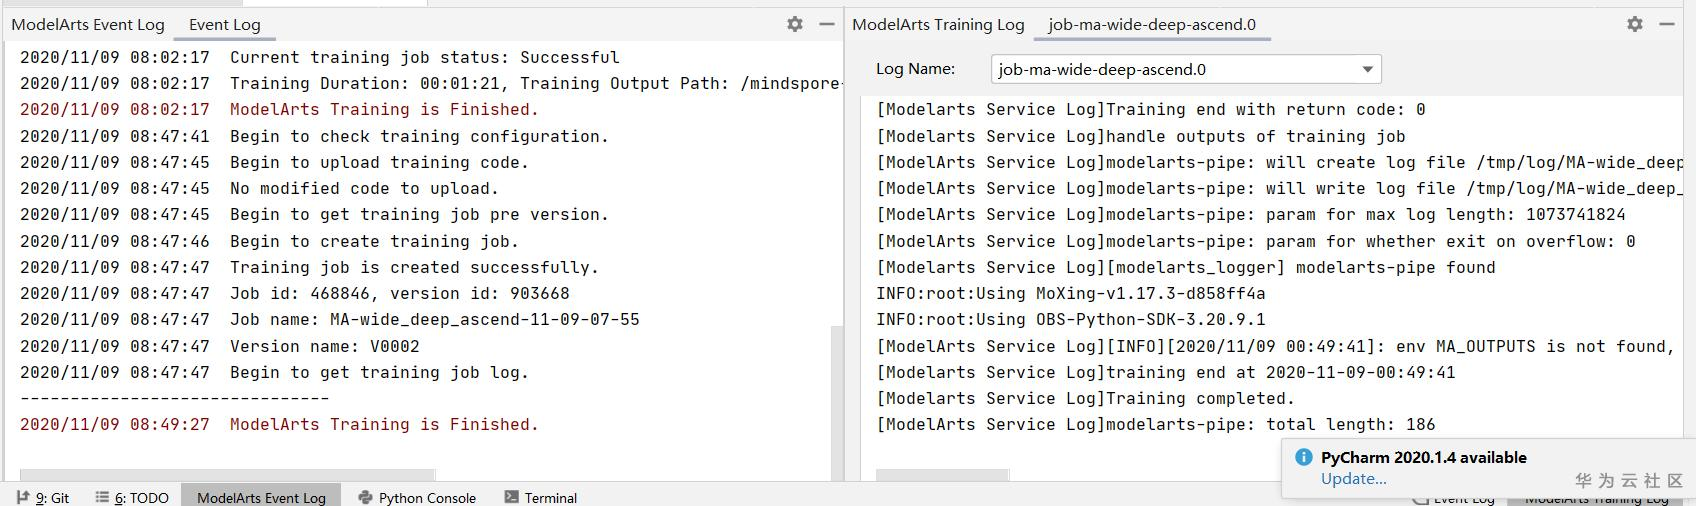
Task: Click 'Begin to get training job log' line
Action: 275,372
